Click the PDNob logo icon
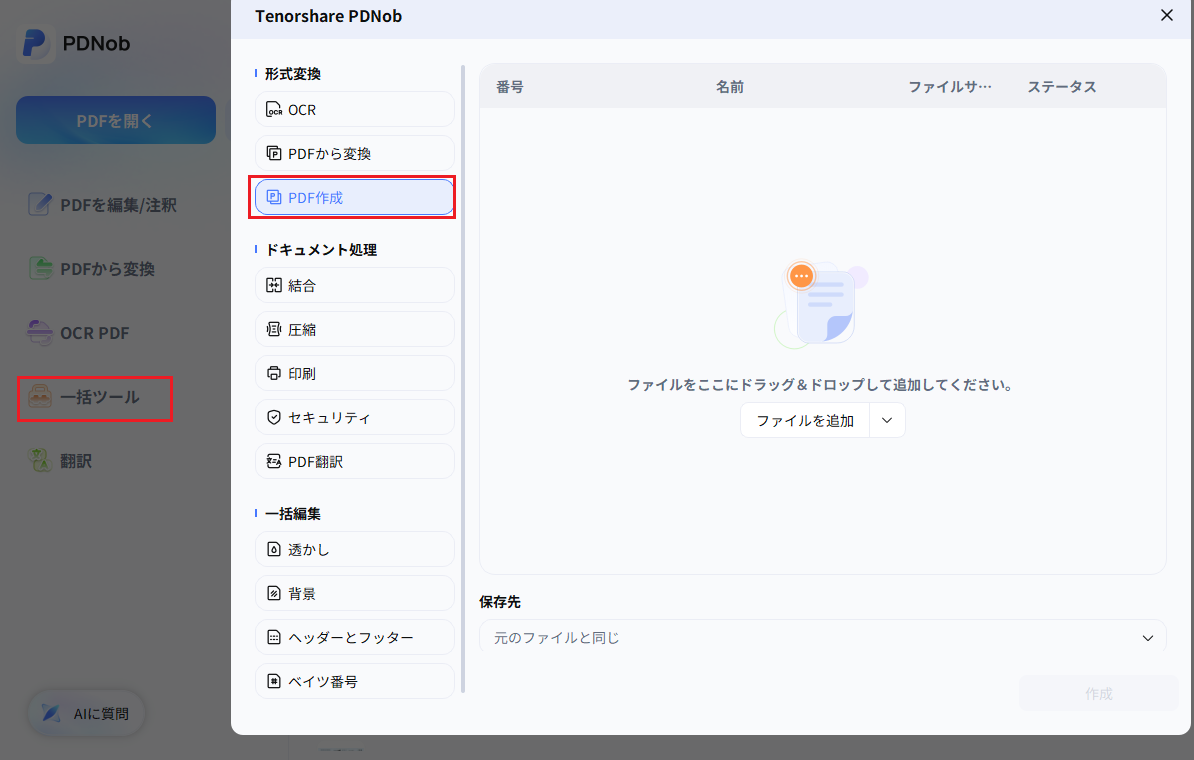Viewport: 1194px width, 760px height. [35, 43]
